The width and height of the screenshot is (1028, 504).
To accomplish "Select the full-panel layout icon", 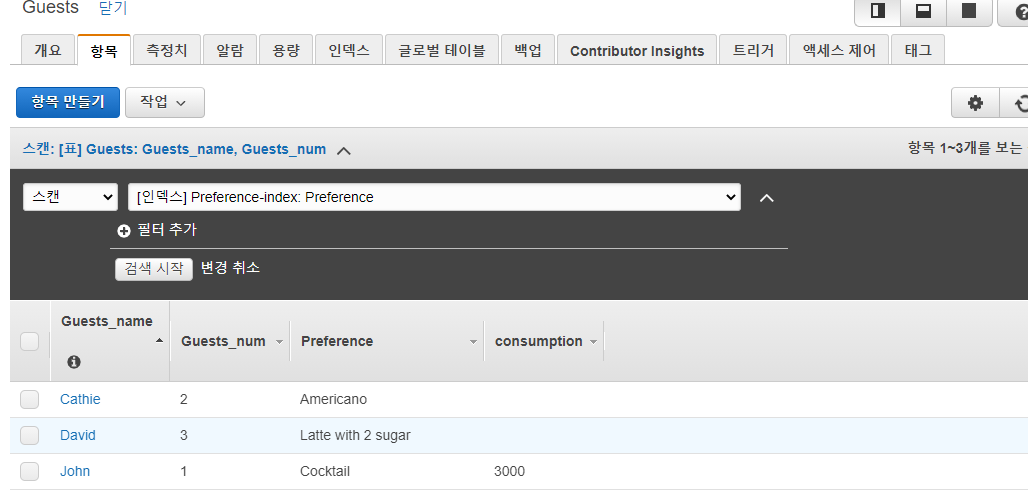I will click(968, 10).
